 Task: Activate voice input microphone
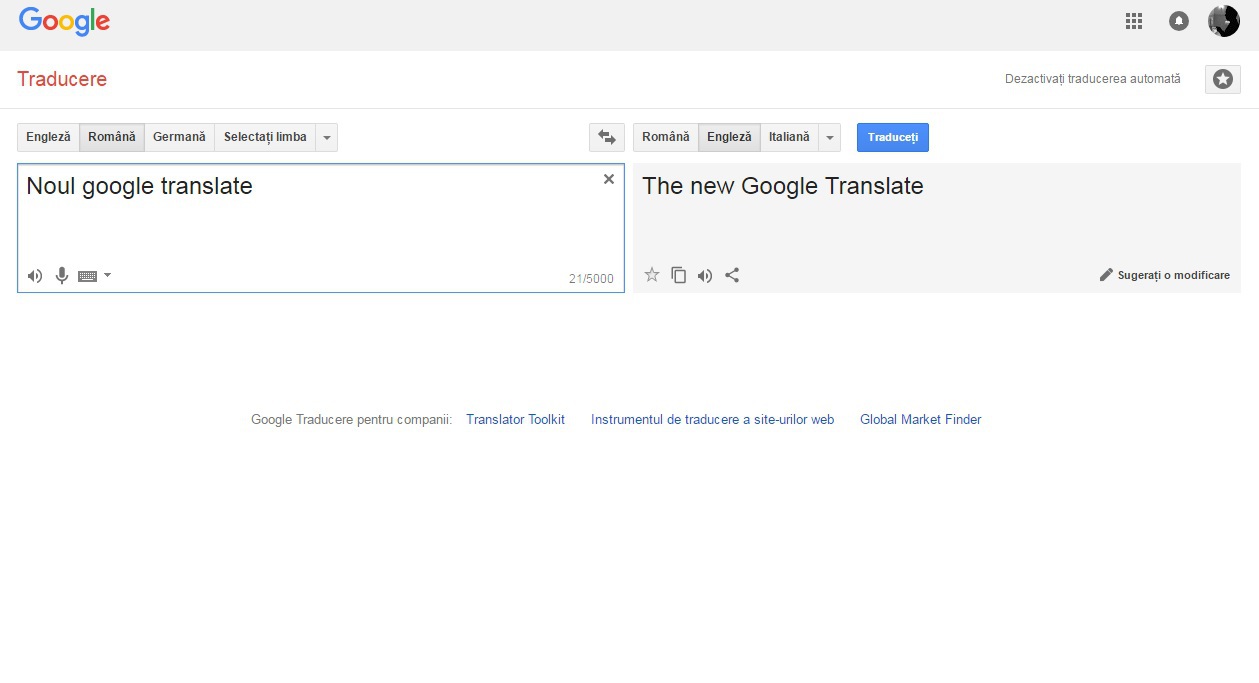click(x=62, y=276)
